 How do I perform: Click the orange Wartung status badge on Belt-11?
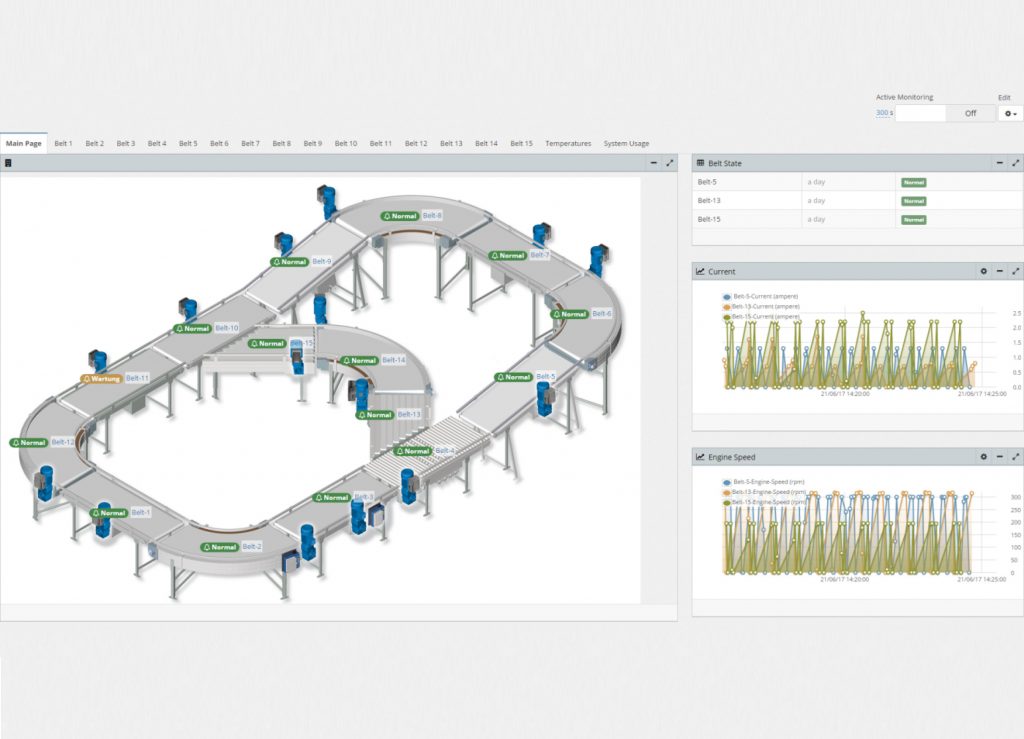point(101,379)
